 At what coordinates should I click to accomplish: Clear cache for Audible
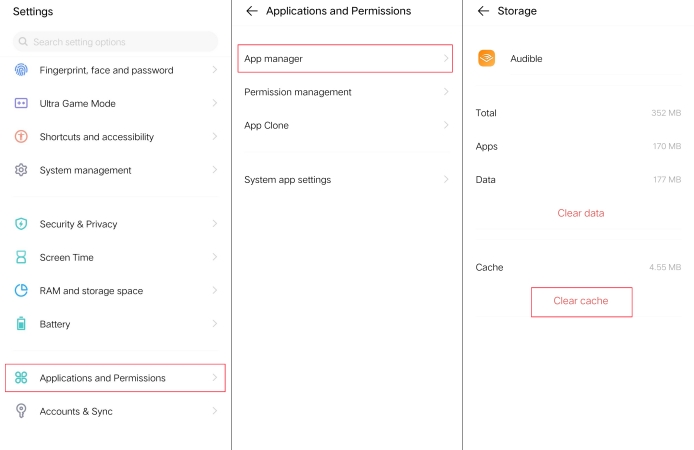(x=581, y=301)
